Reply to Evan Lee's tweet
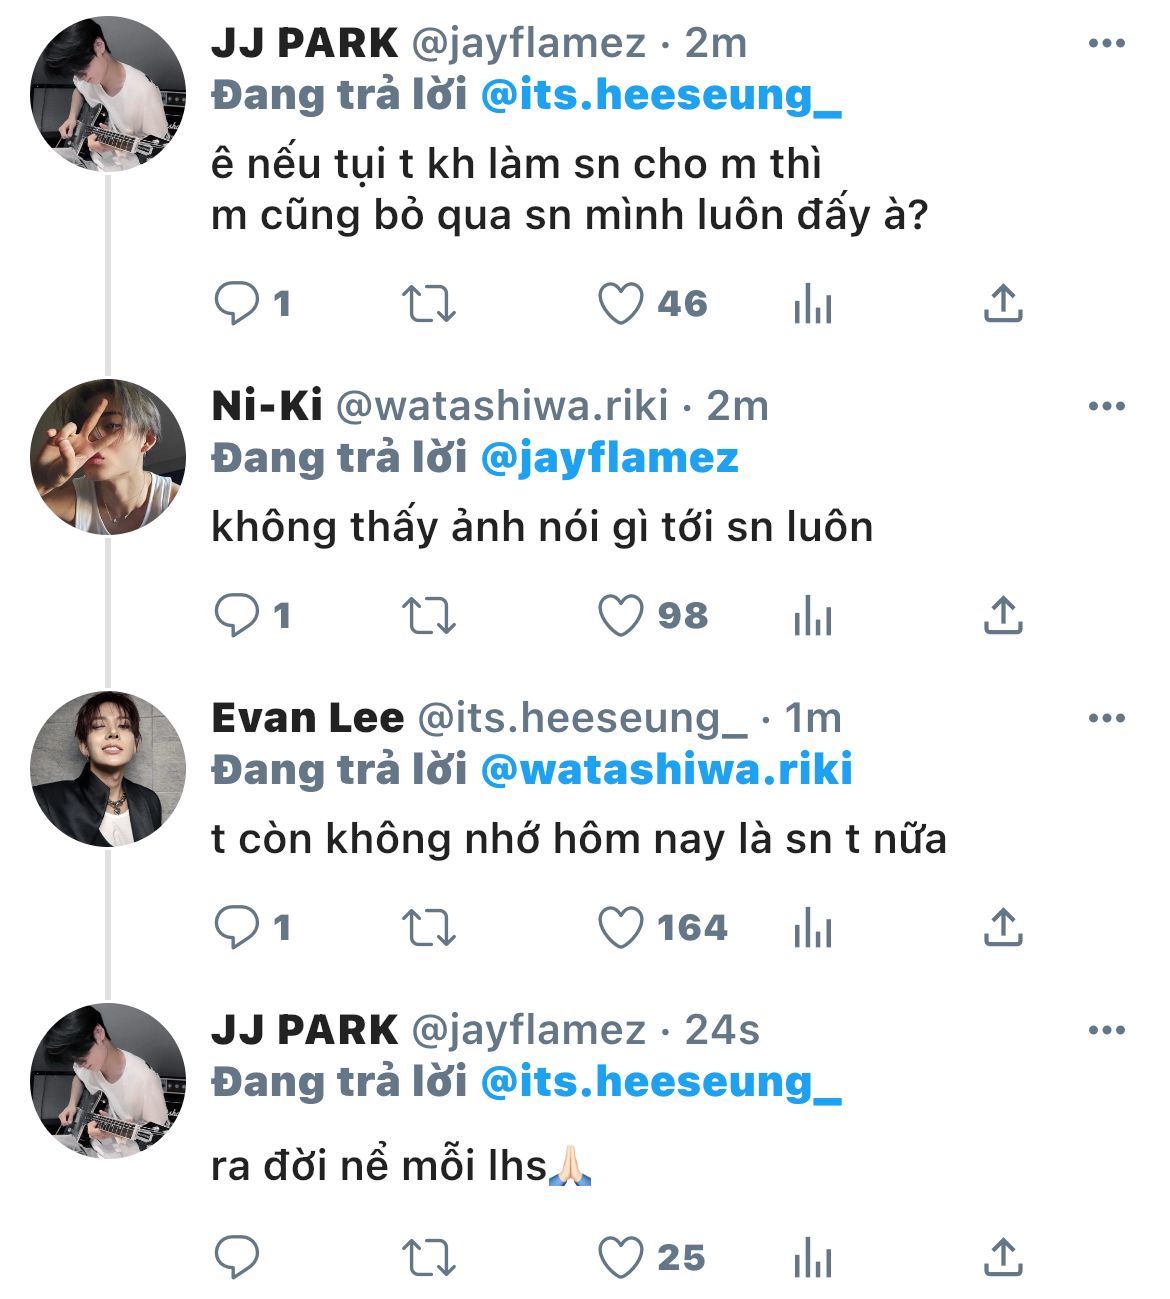This screenshot has height=1299, width=1170. pyautogui.click(x=237, y=927)
